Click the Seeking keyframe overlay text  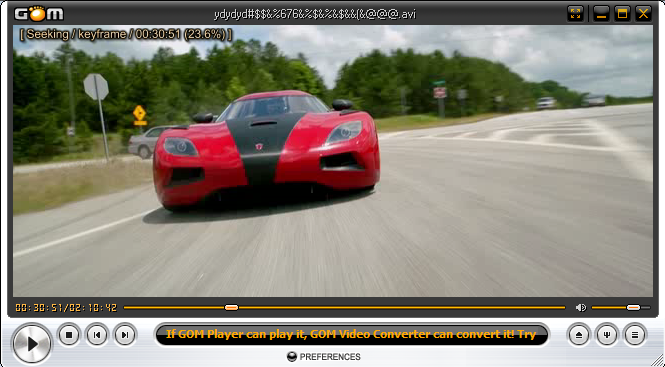pyautogui.click(x=126, y=34)
